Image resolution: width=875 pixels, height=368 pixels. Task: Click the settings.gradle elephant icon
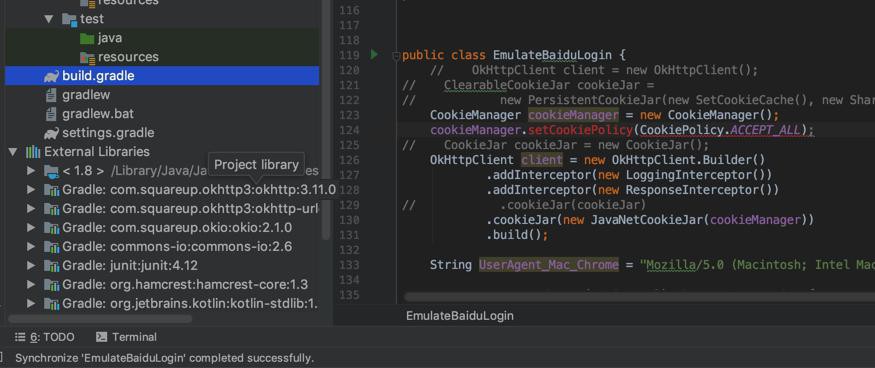pyautogui.click(x=51, y=133)
